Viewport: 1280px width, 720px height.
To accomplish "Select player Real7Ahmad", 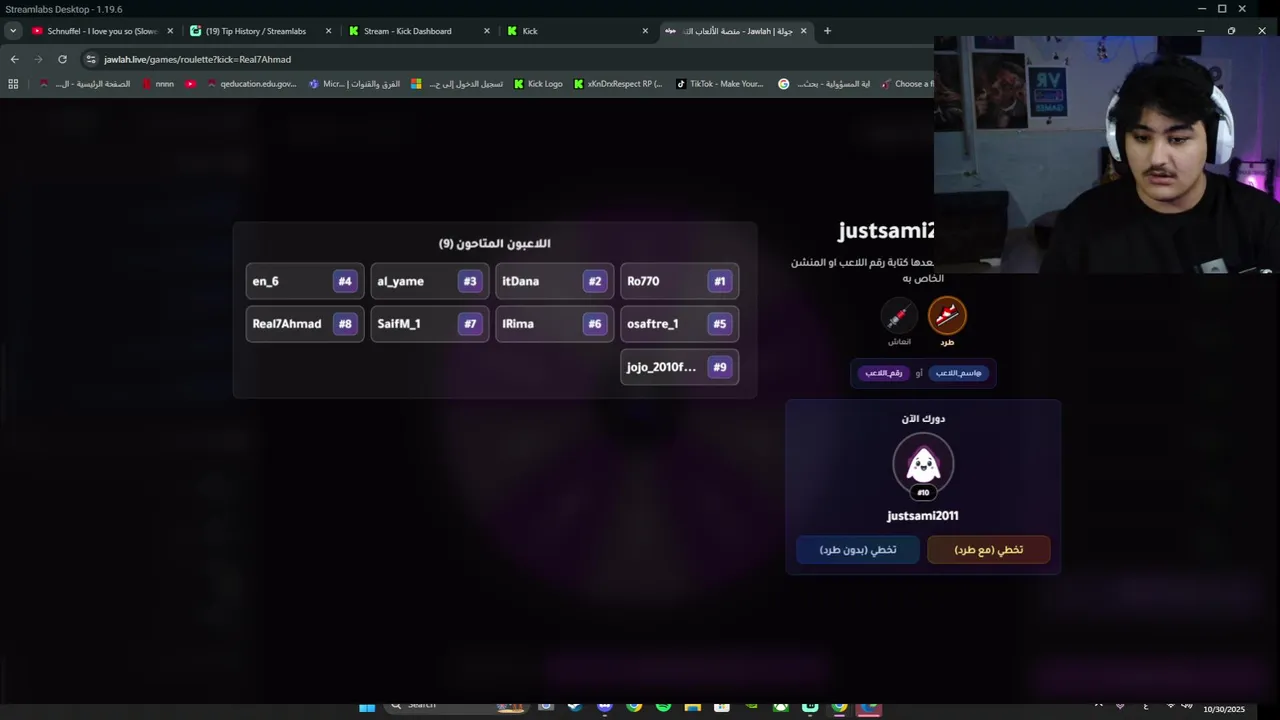I will (305, 324).
